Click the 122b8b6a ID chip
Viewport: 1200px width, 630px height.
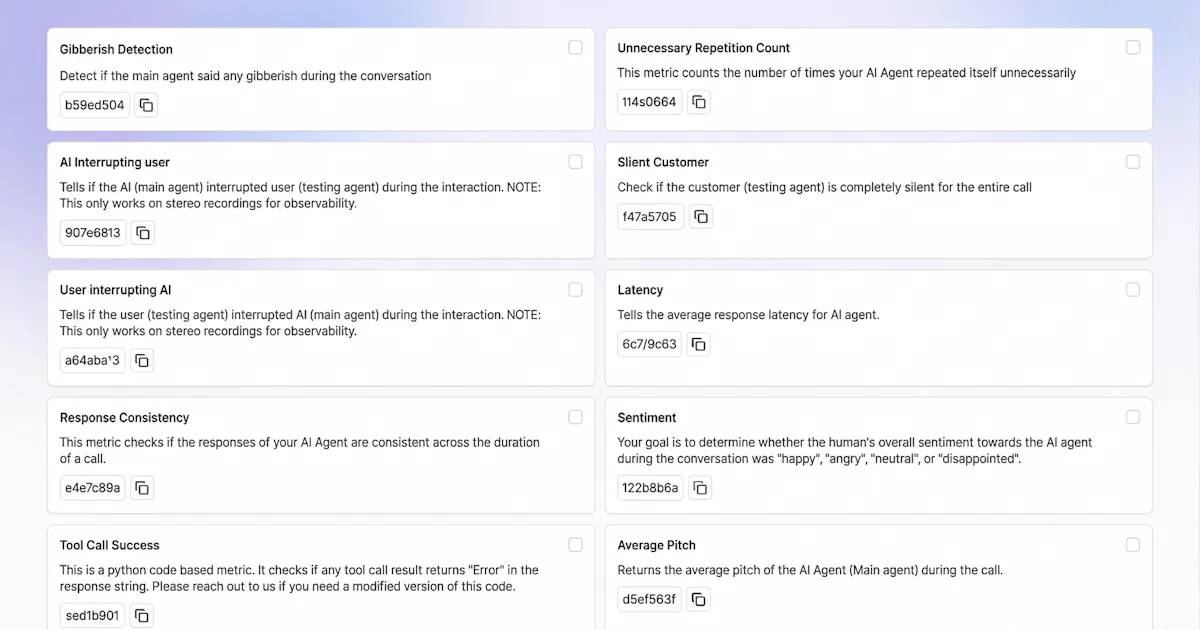651,488
